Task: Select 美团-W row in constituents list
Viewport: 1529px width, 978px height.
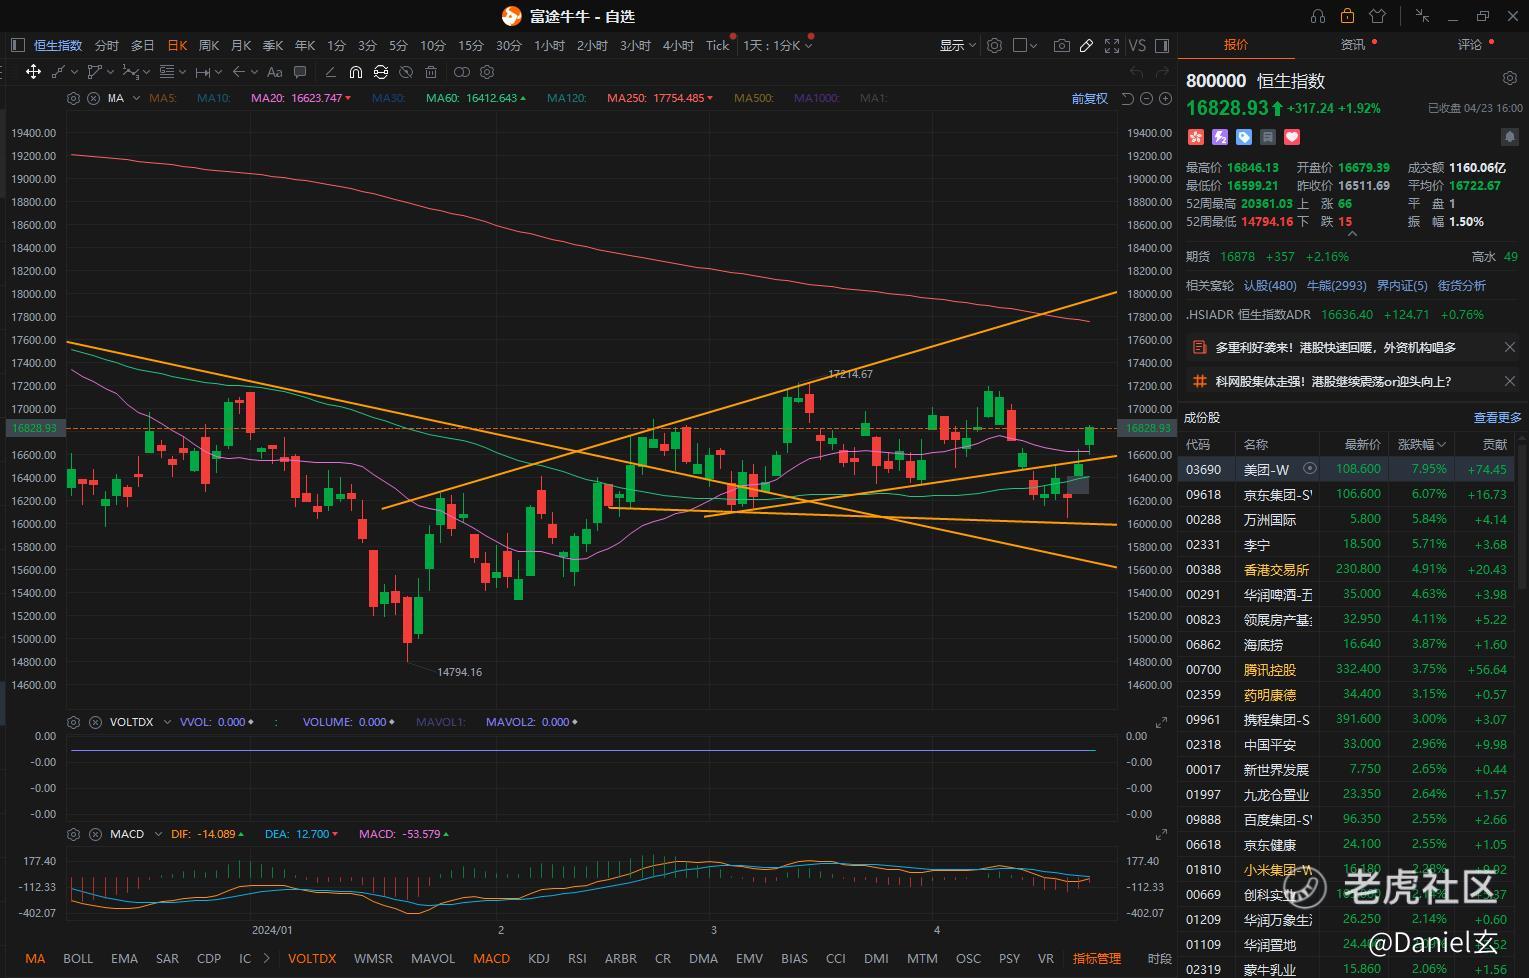Action: tap(1353, 469)
